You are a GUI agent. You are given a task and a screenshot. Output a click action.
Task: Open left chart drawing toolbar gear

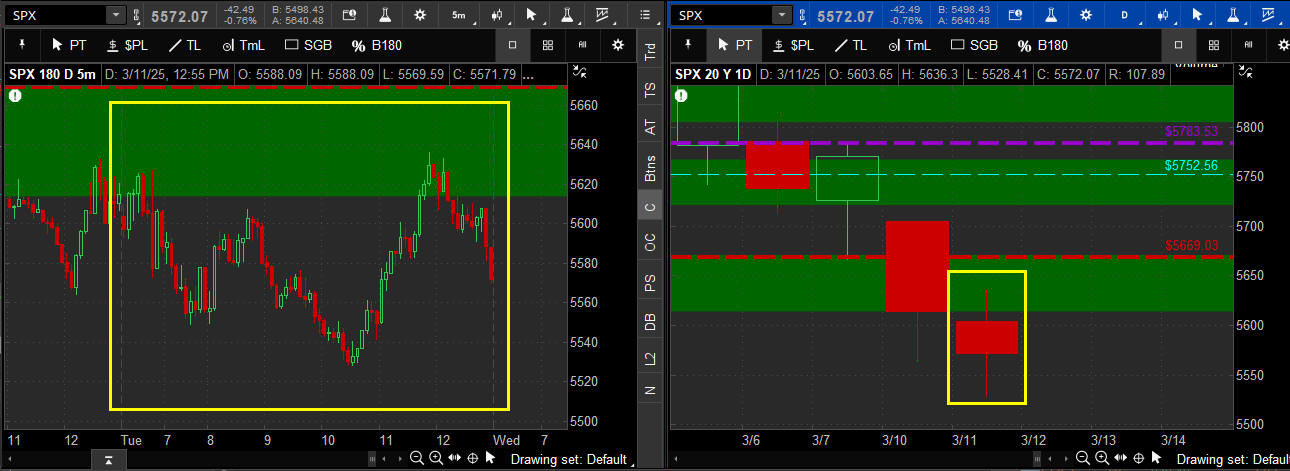click(618, 45)
